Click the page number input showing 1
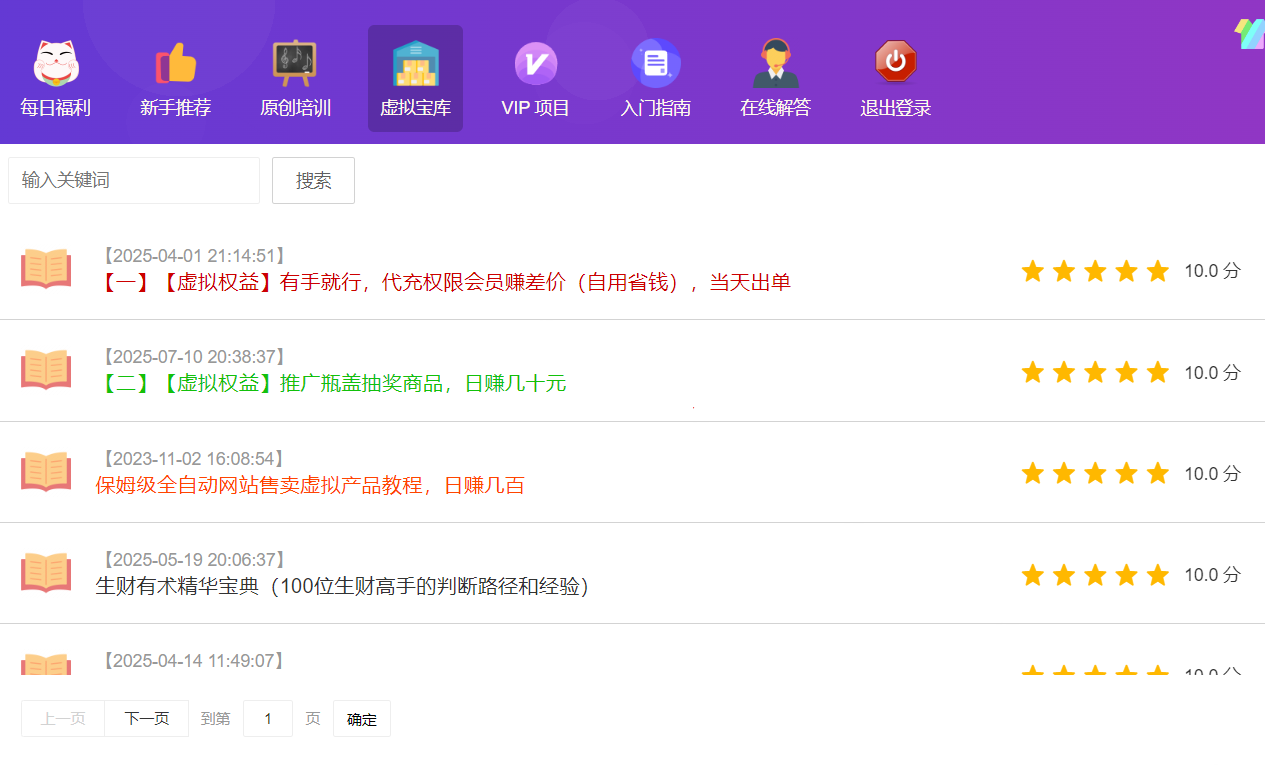This screenshot has width=1265, height=765. click(267, 718)
